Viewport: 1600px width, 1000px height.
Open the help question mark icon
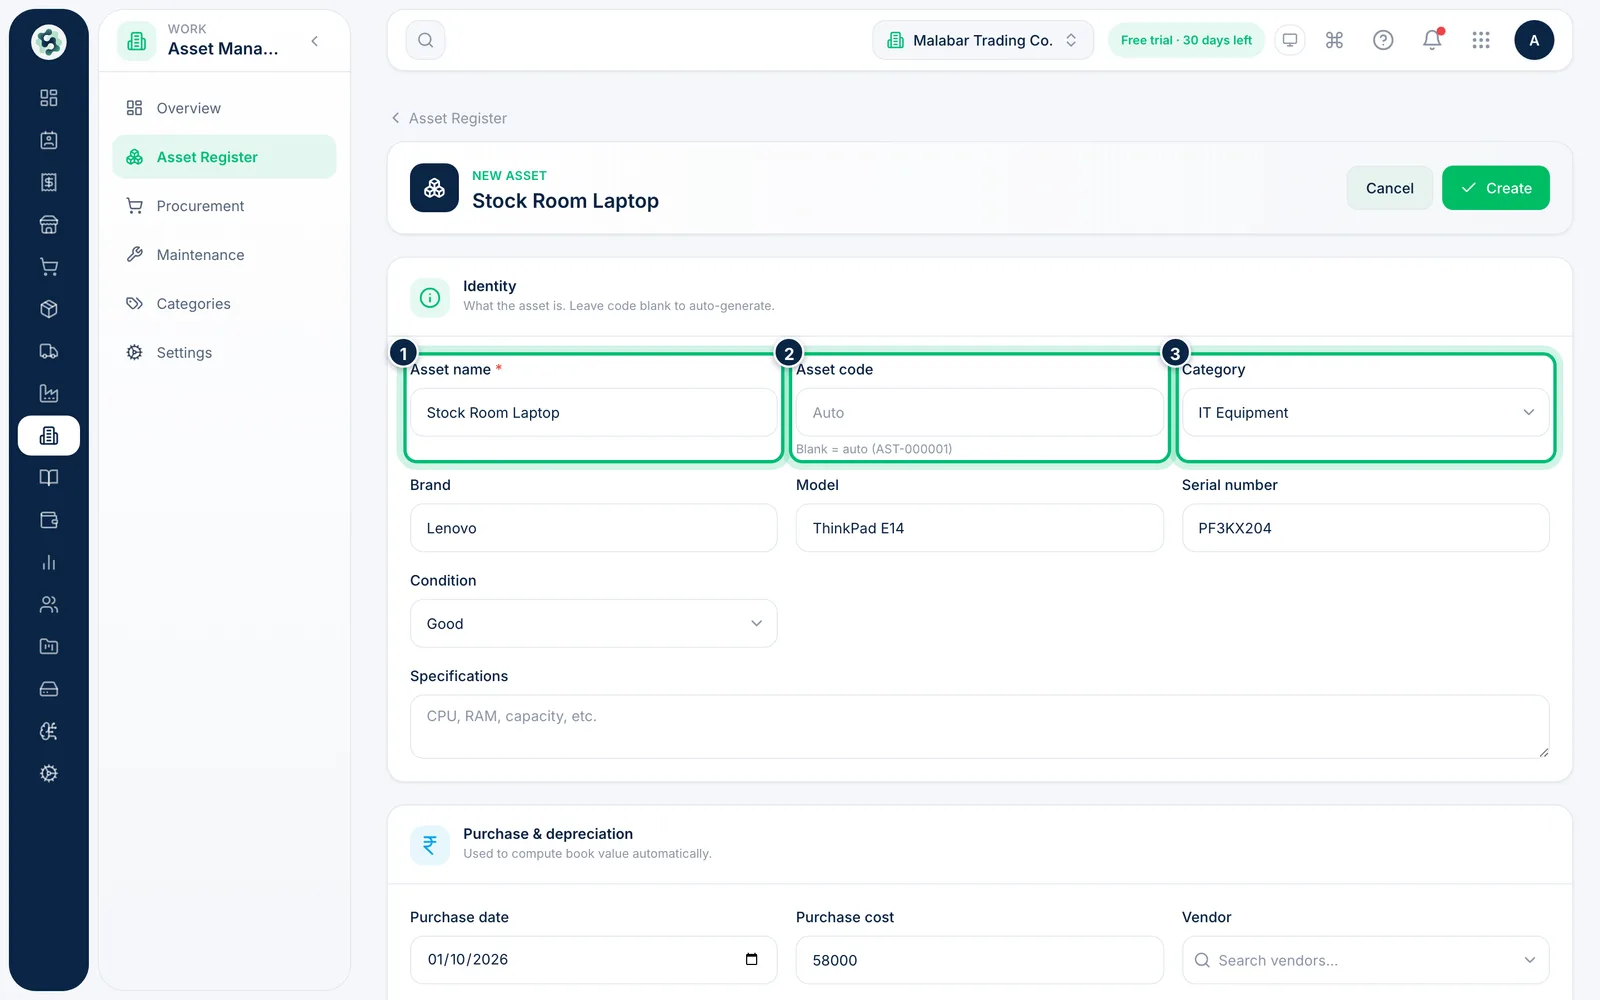[x=1383, y=40]
